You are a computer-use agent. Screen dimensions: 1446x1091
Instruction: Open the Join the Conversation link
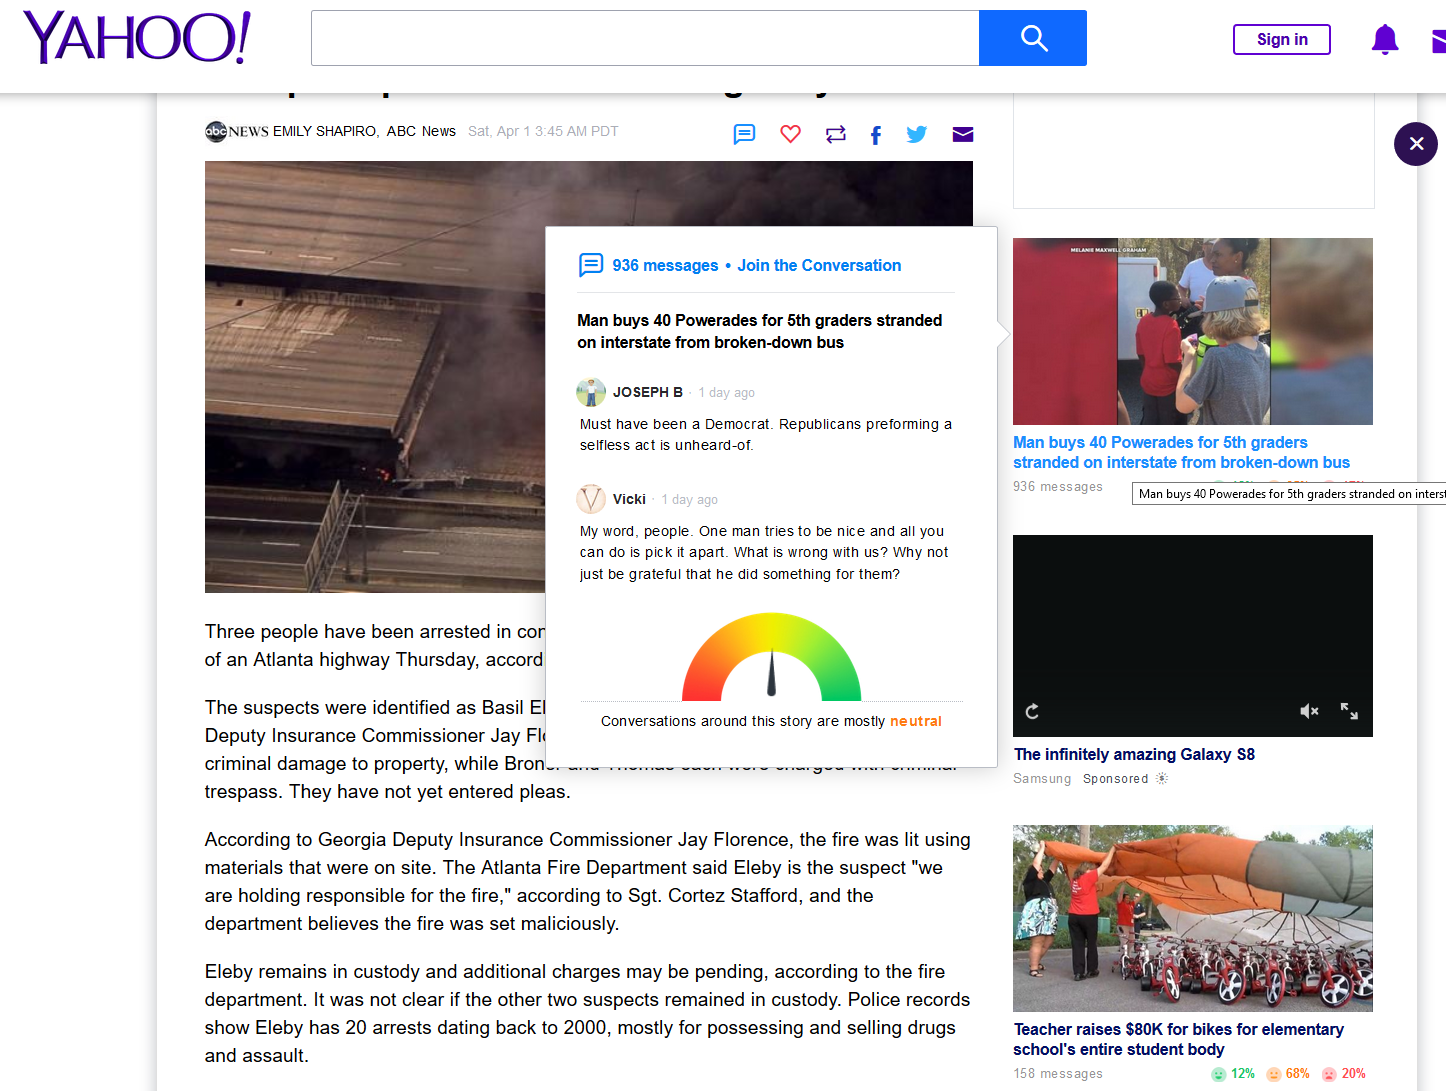pos(819,265)
